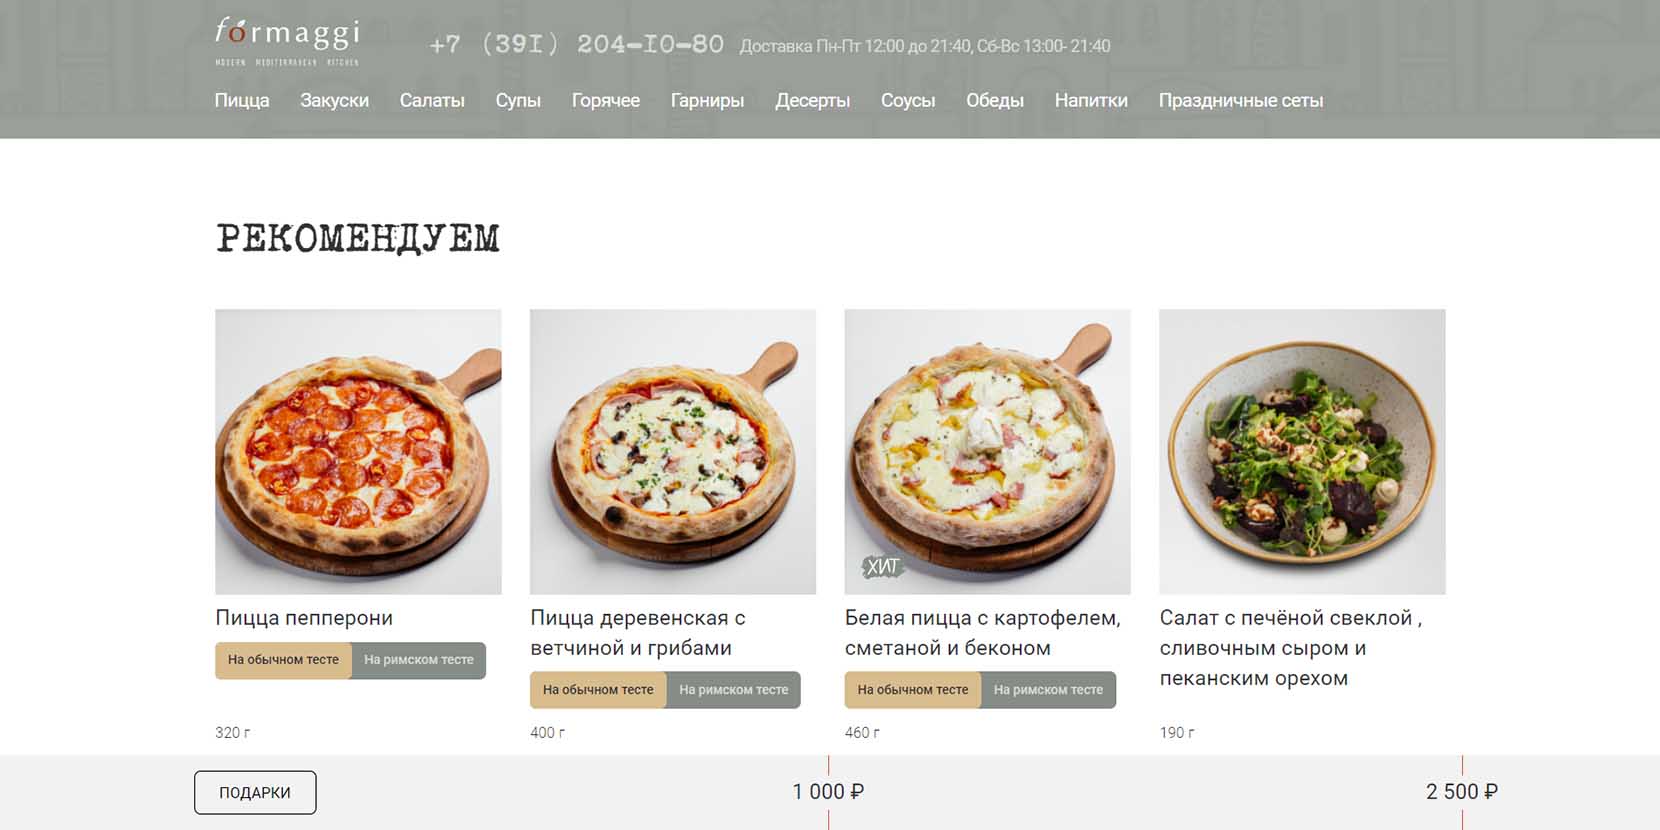Image resolution: width=1660 pixels, height=830 pixels.
Task: Select На римском тесте for the Белая пицца
Action: pos(1048,690)
